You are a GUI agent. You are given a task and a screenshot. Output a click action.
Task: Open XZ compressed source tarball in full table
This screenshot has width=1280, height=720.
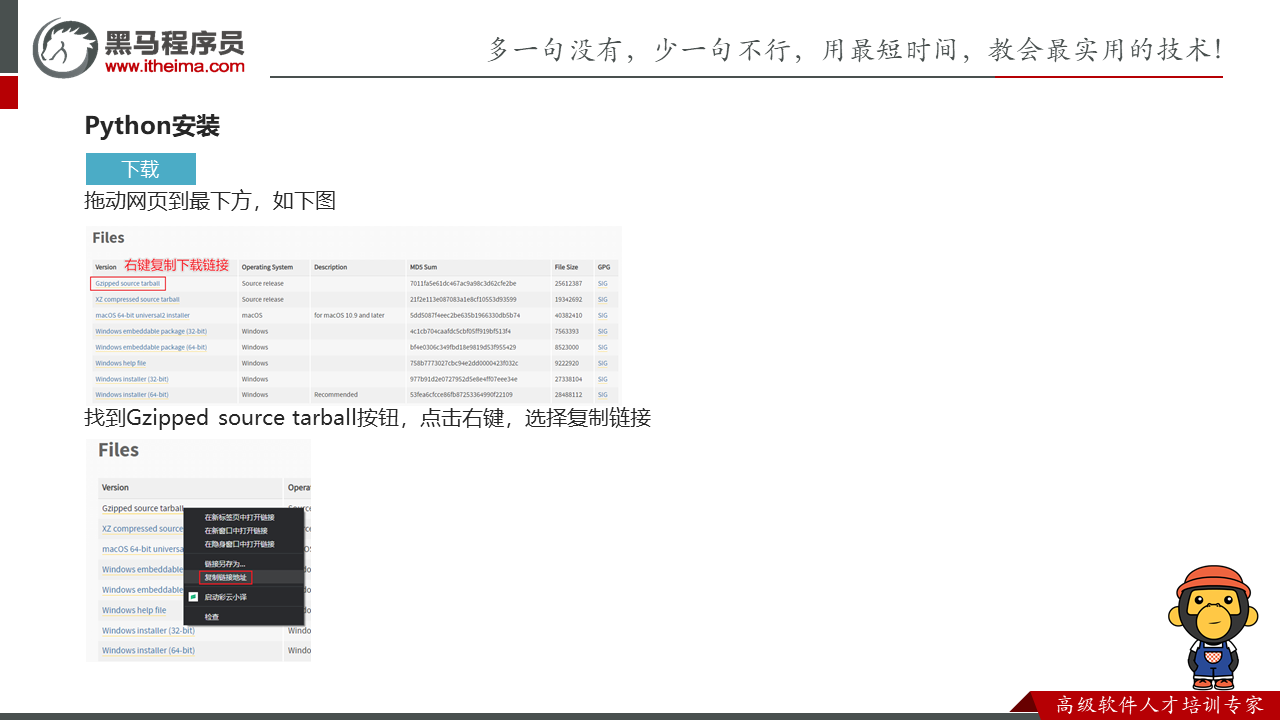point(138,299)
